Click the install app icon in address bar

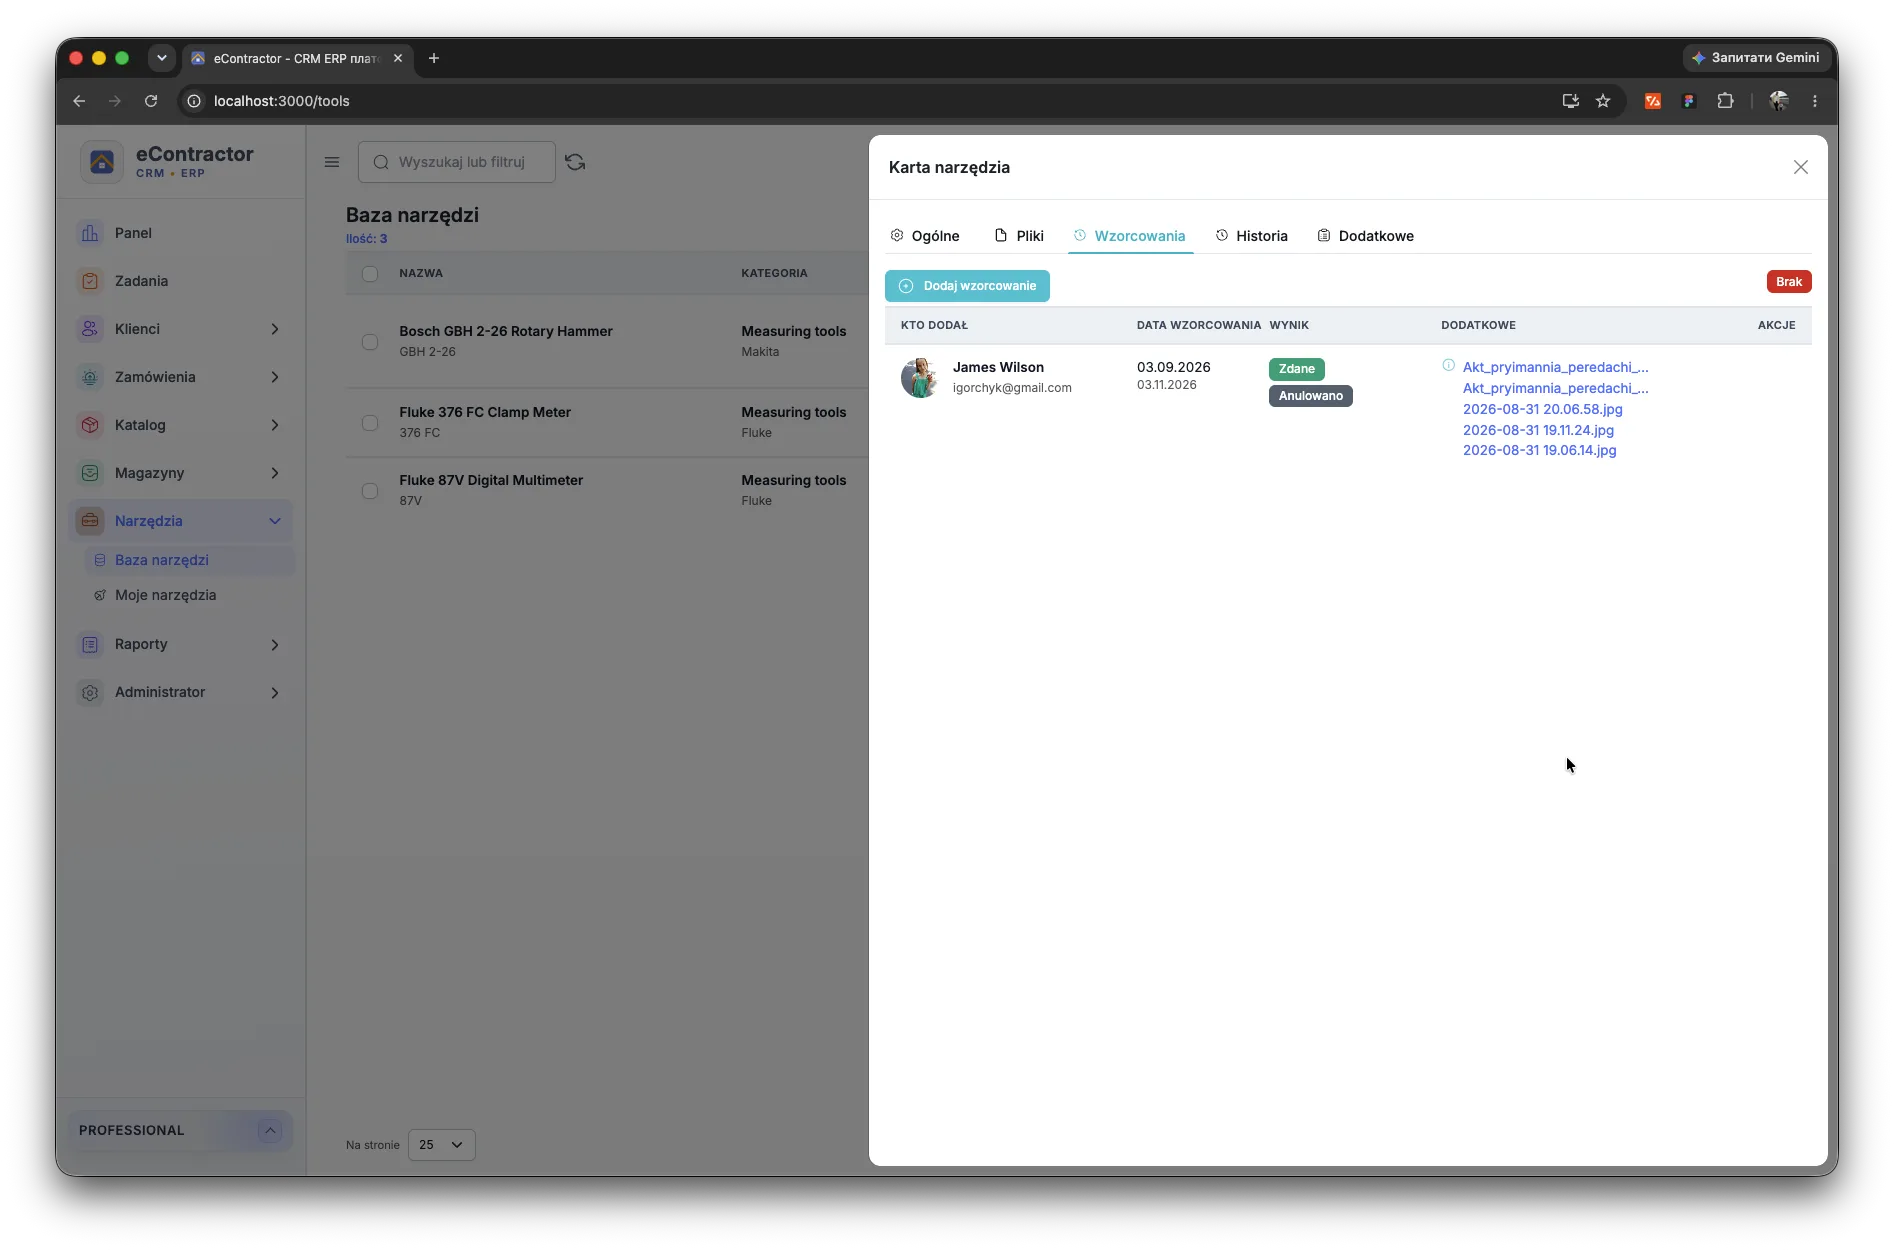(1571, 101)
